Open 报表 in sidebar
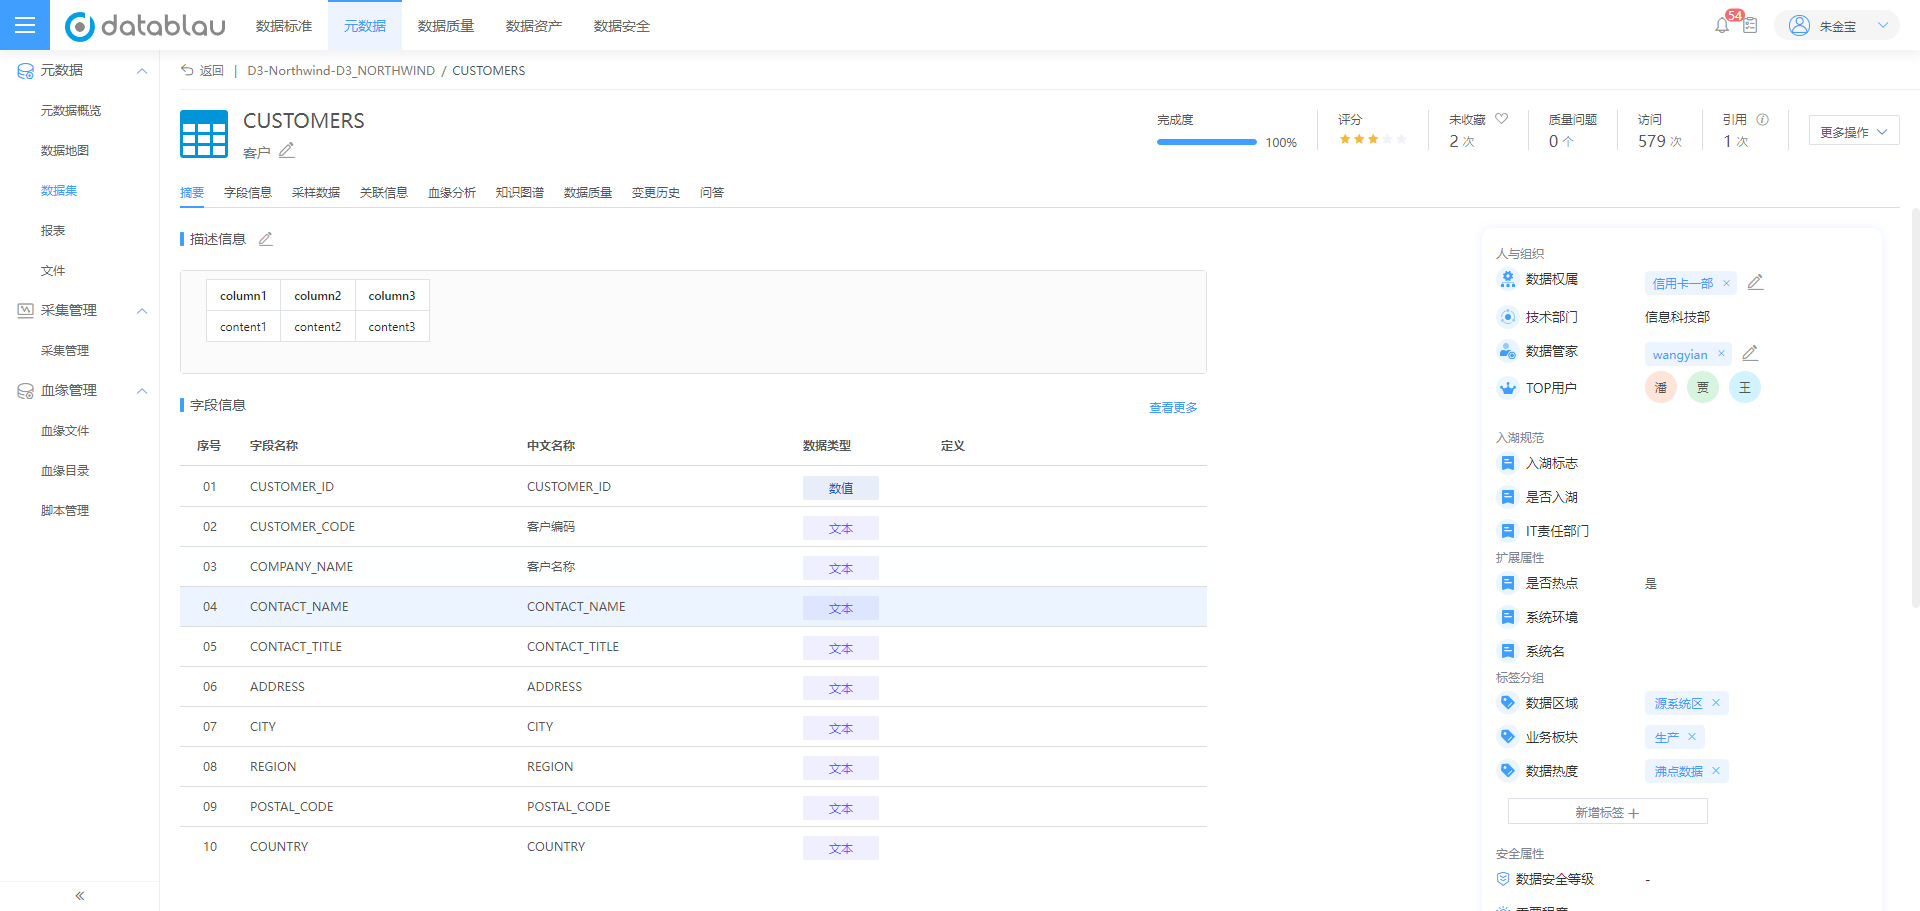The width and height of the screenshot is (1920, 911). [x=53, y=230]
